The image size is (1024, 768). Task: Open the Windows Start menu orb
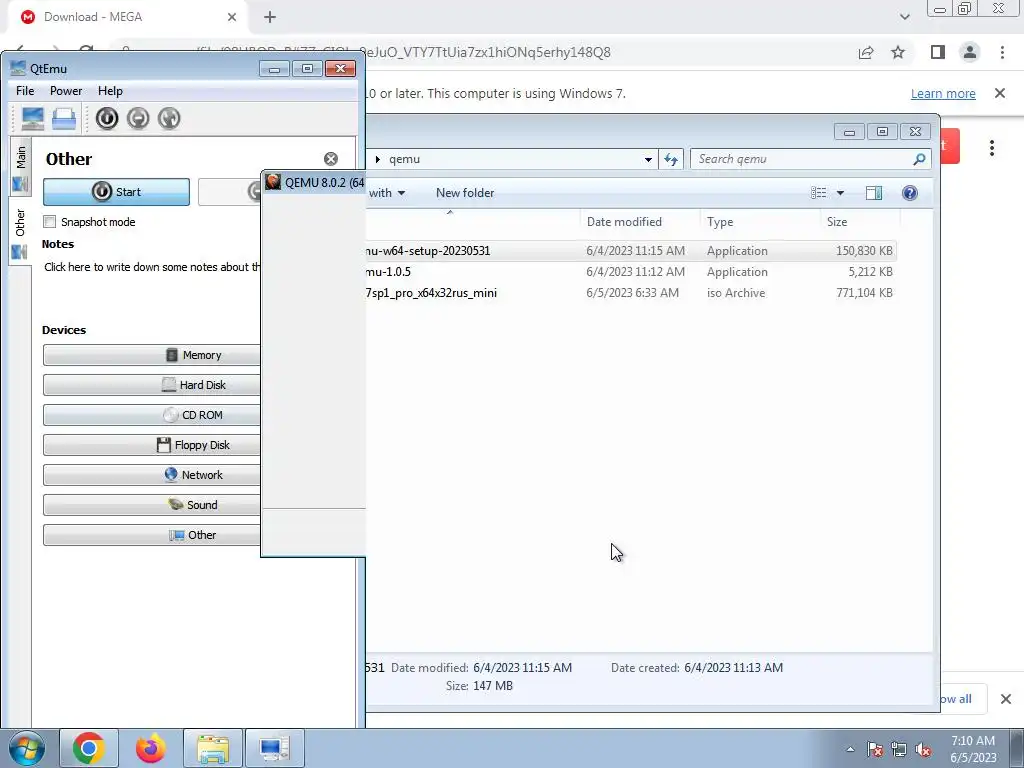[x=26, y=748]
